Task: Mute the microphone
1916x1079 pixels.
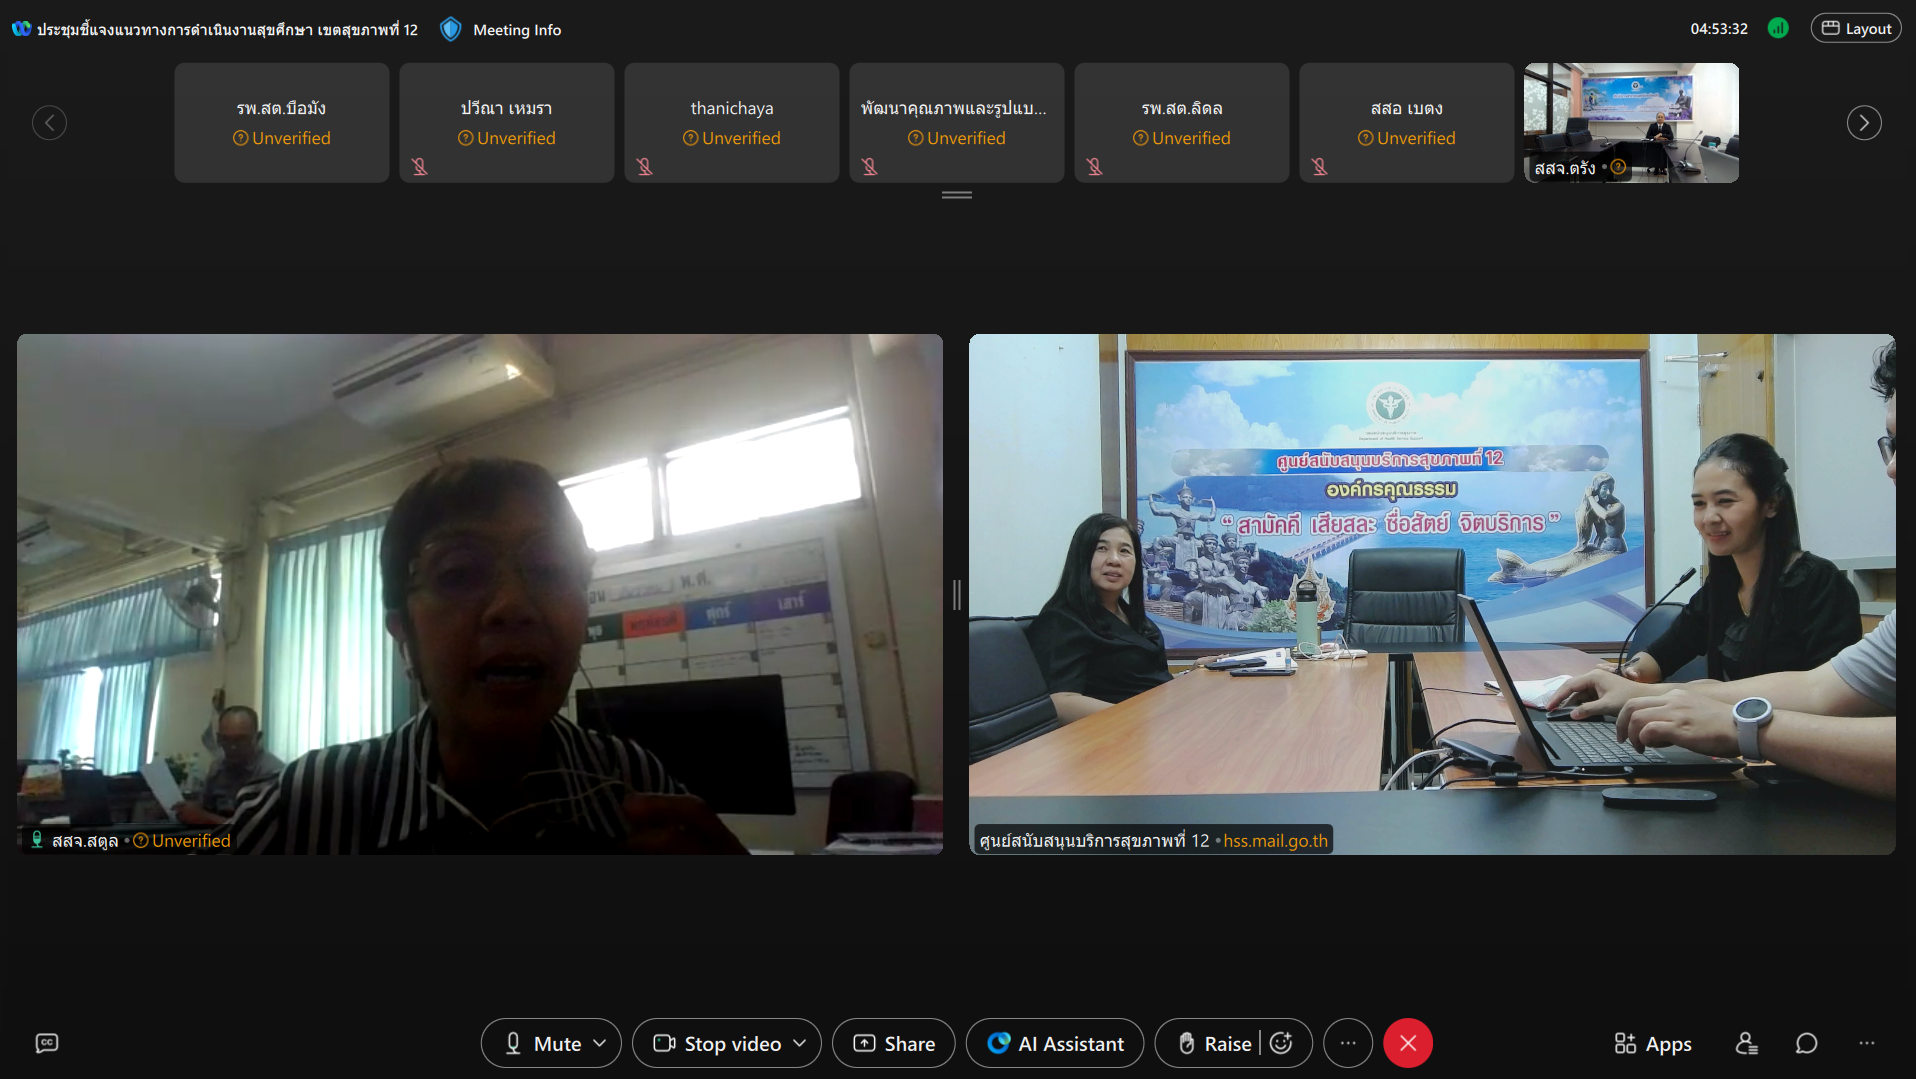Action: tap(542, 1043)
